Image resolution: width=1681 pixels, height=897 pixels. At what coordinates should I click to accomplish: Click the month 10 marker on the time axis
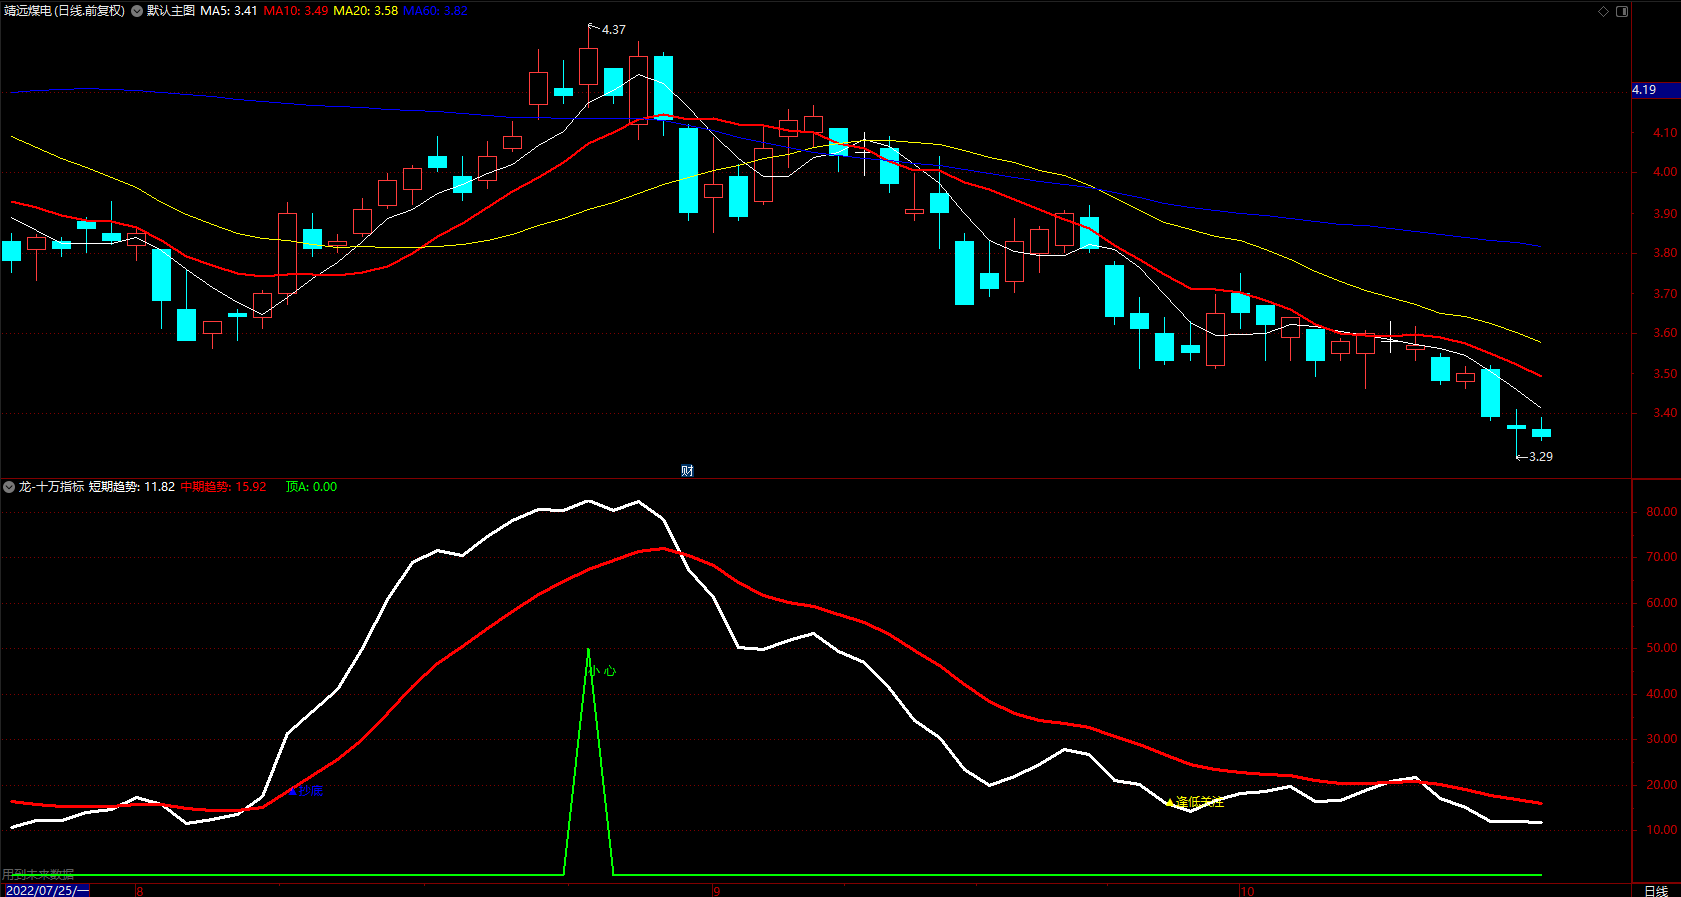coord(1247,891)
